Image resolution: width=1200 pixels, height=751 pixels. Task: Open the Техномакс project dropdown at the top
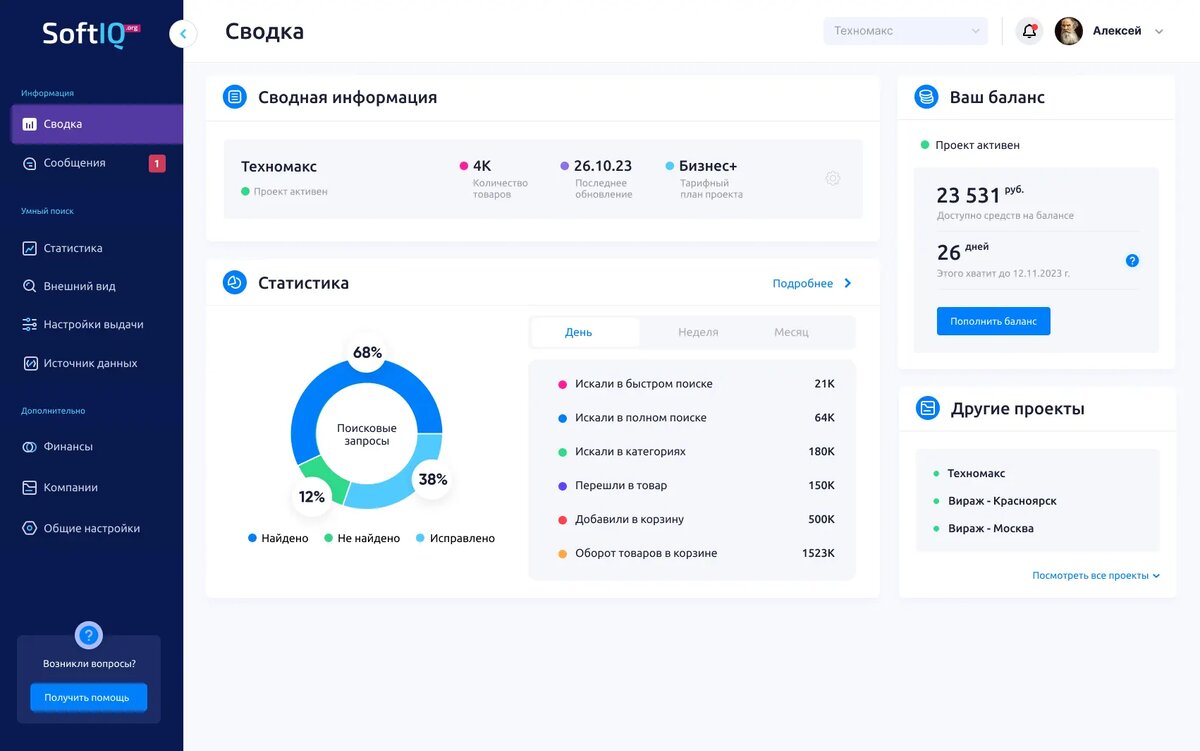tap(905, 31)
